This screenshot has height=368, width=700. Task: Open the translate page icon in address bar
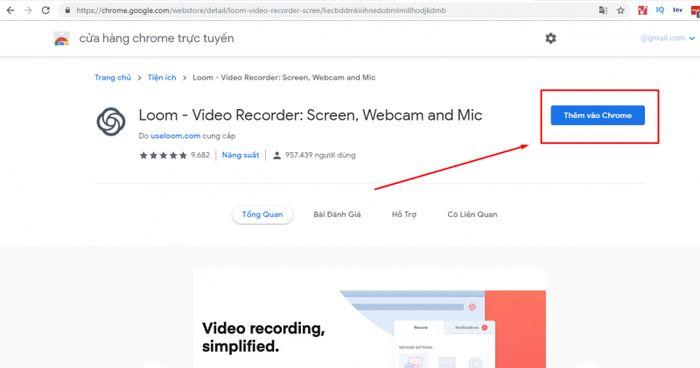603,10
